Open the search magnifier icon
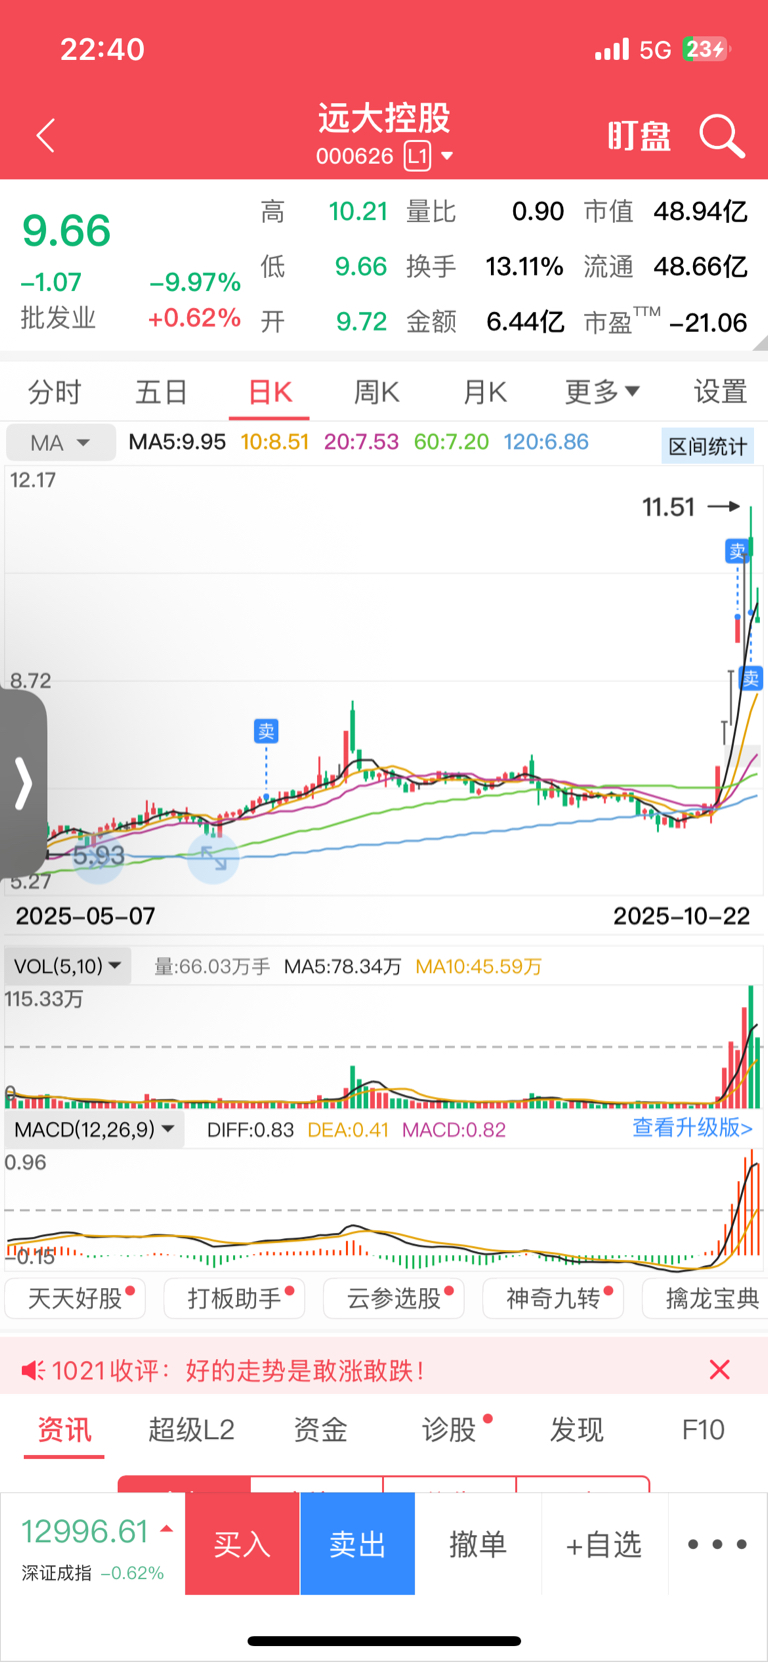 (721, 136)
